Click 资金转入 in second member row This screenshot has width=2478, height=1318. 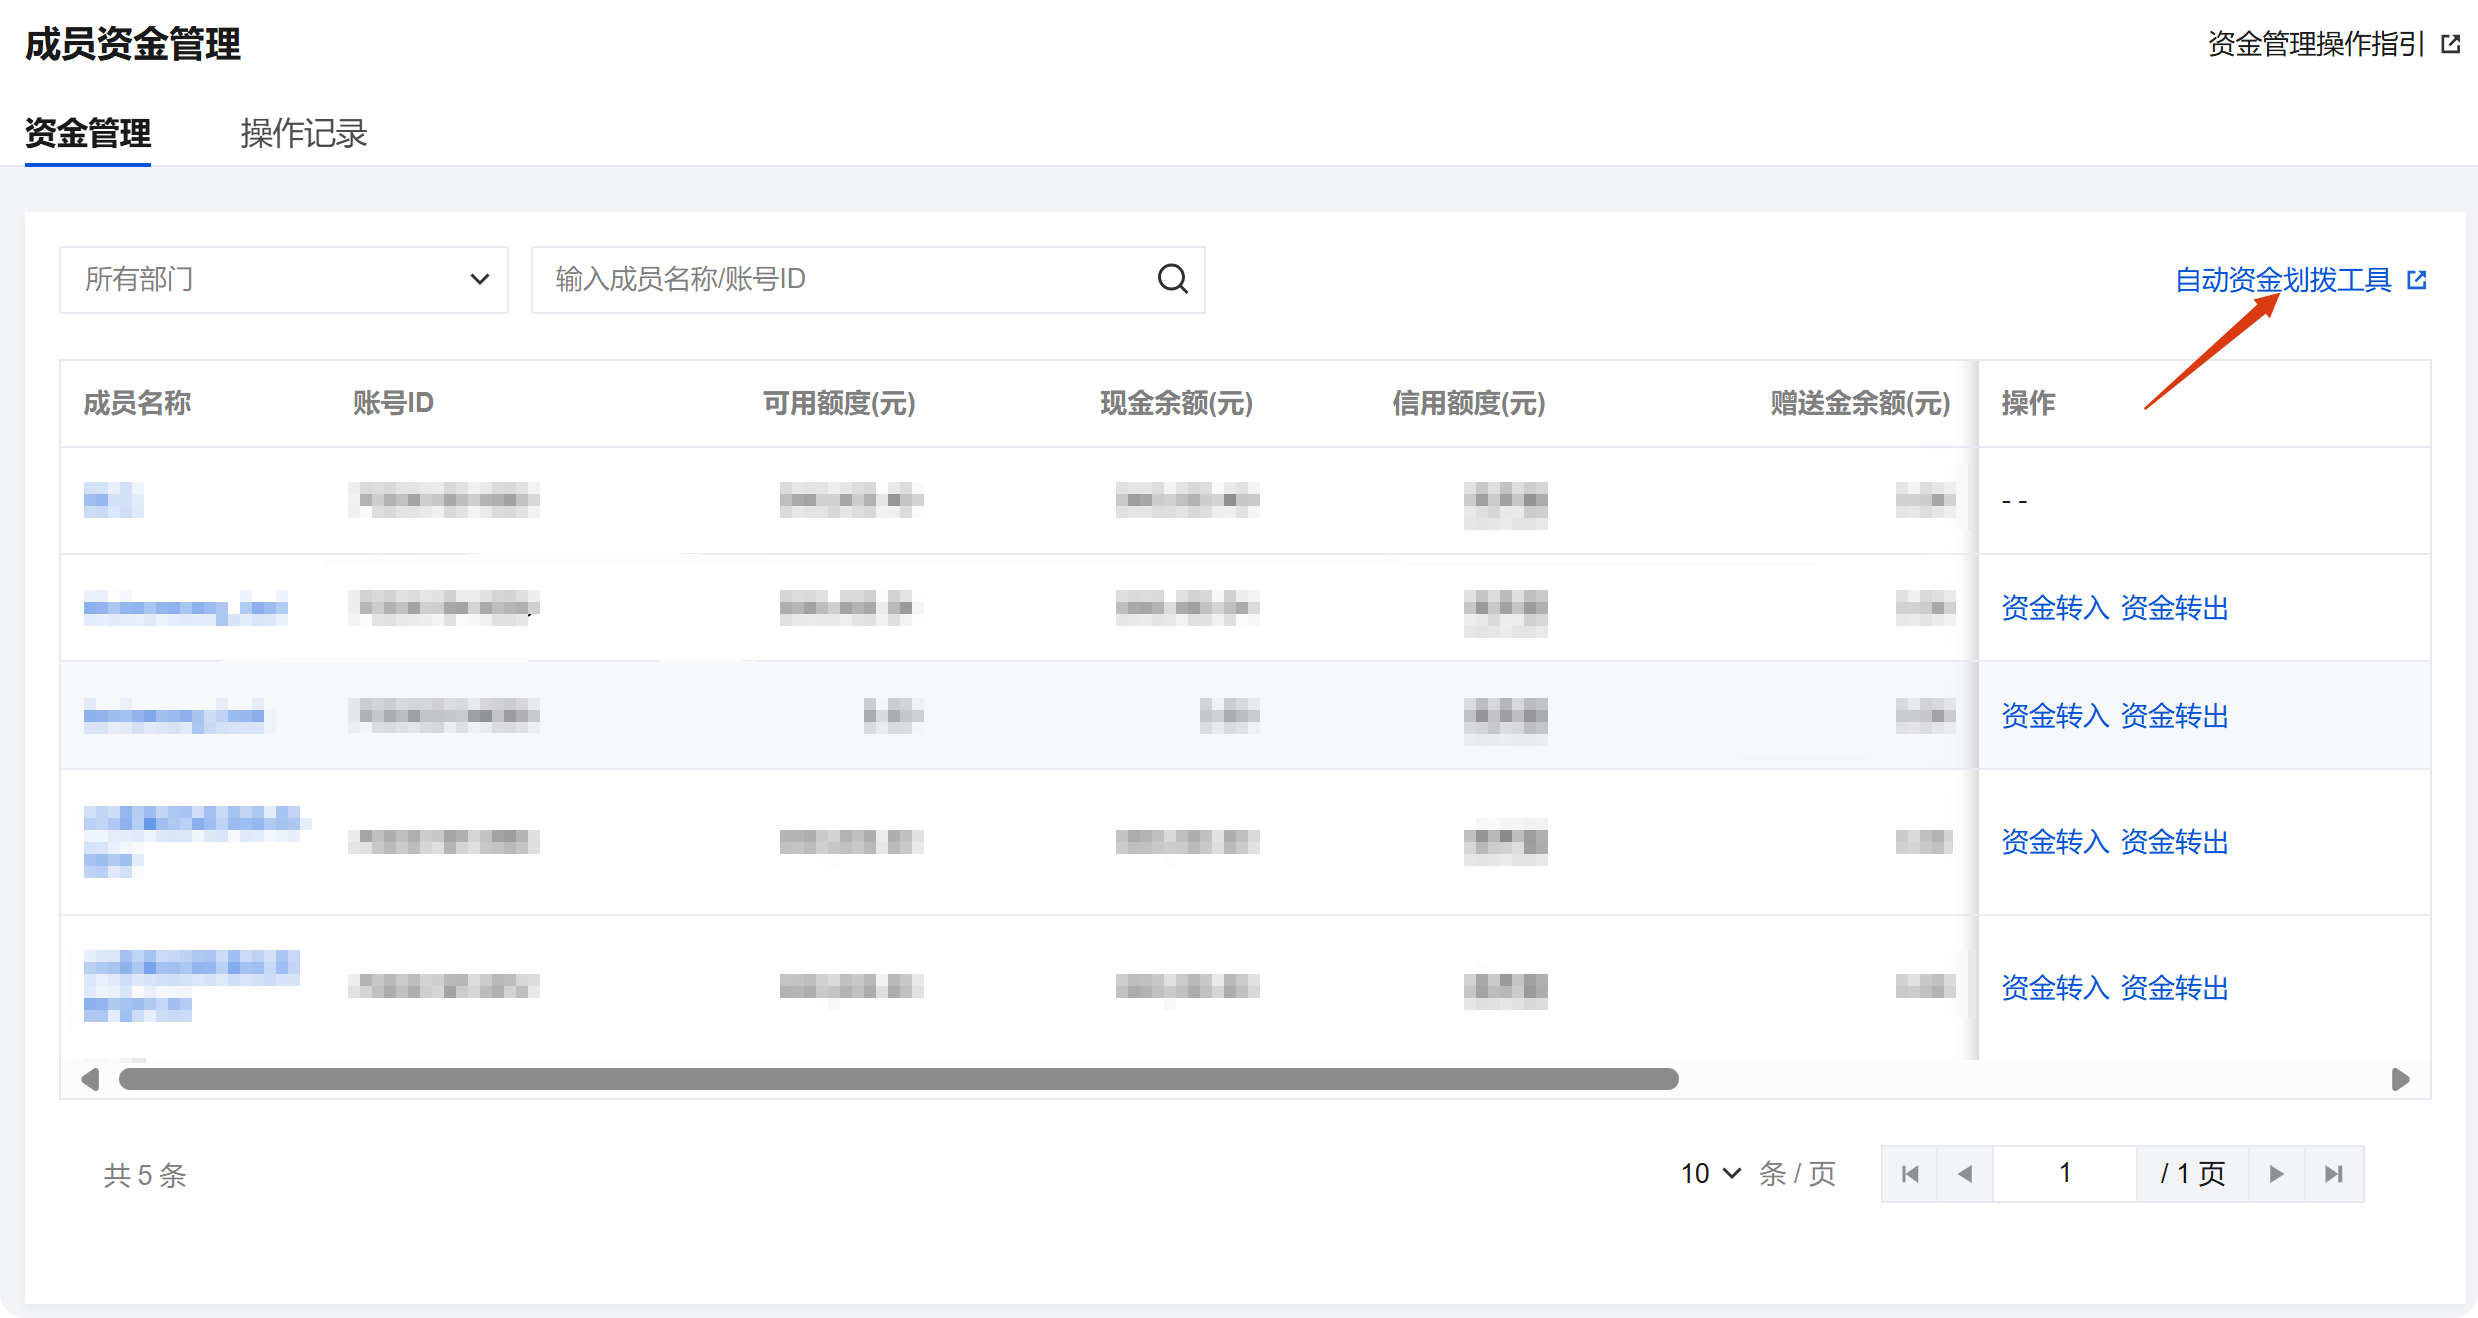(x=2054, y=608)
